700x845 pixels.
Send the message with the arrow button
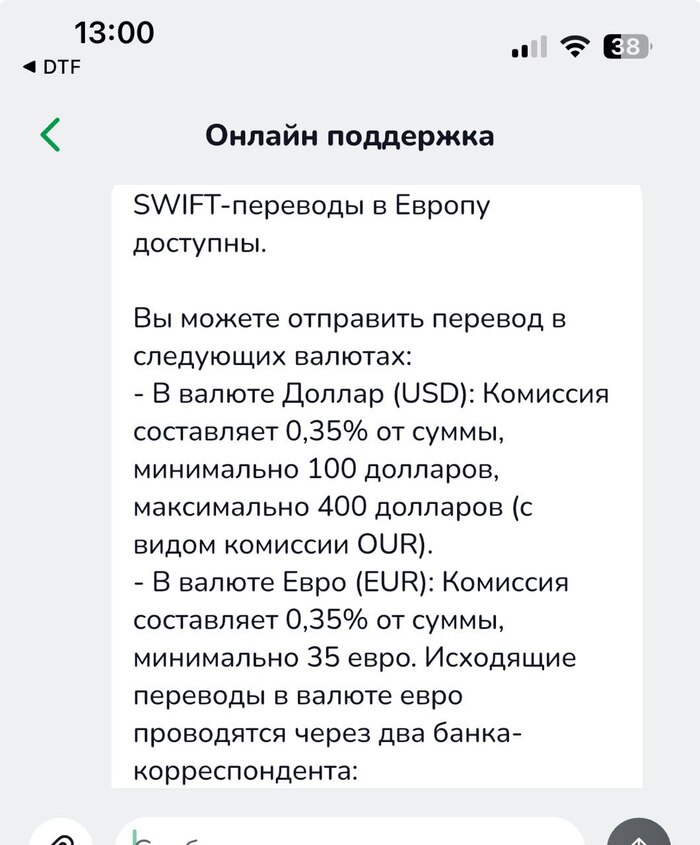click(x=639, y=835)
